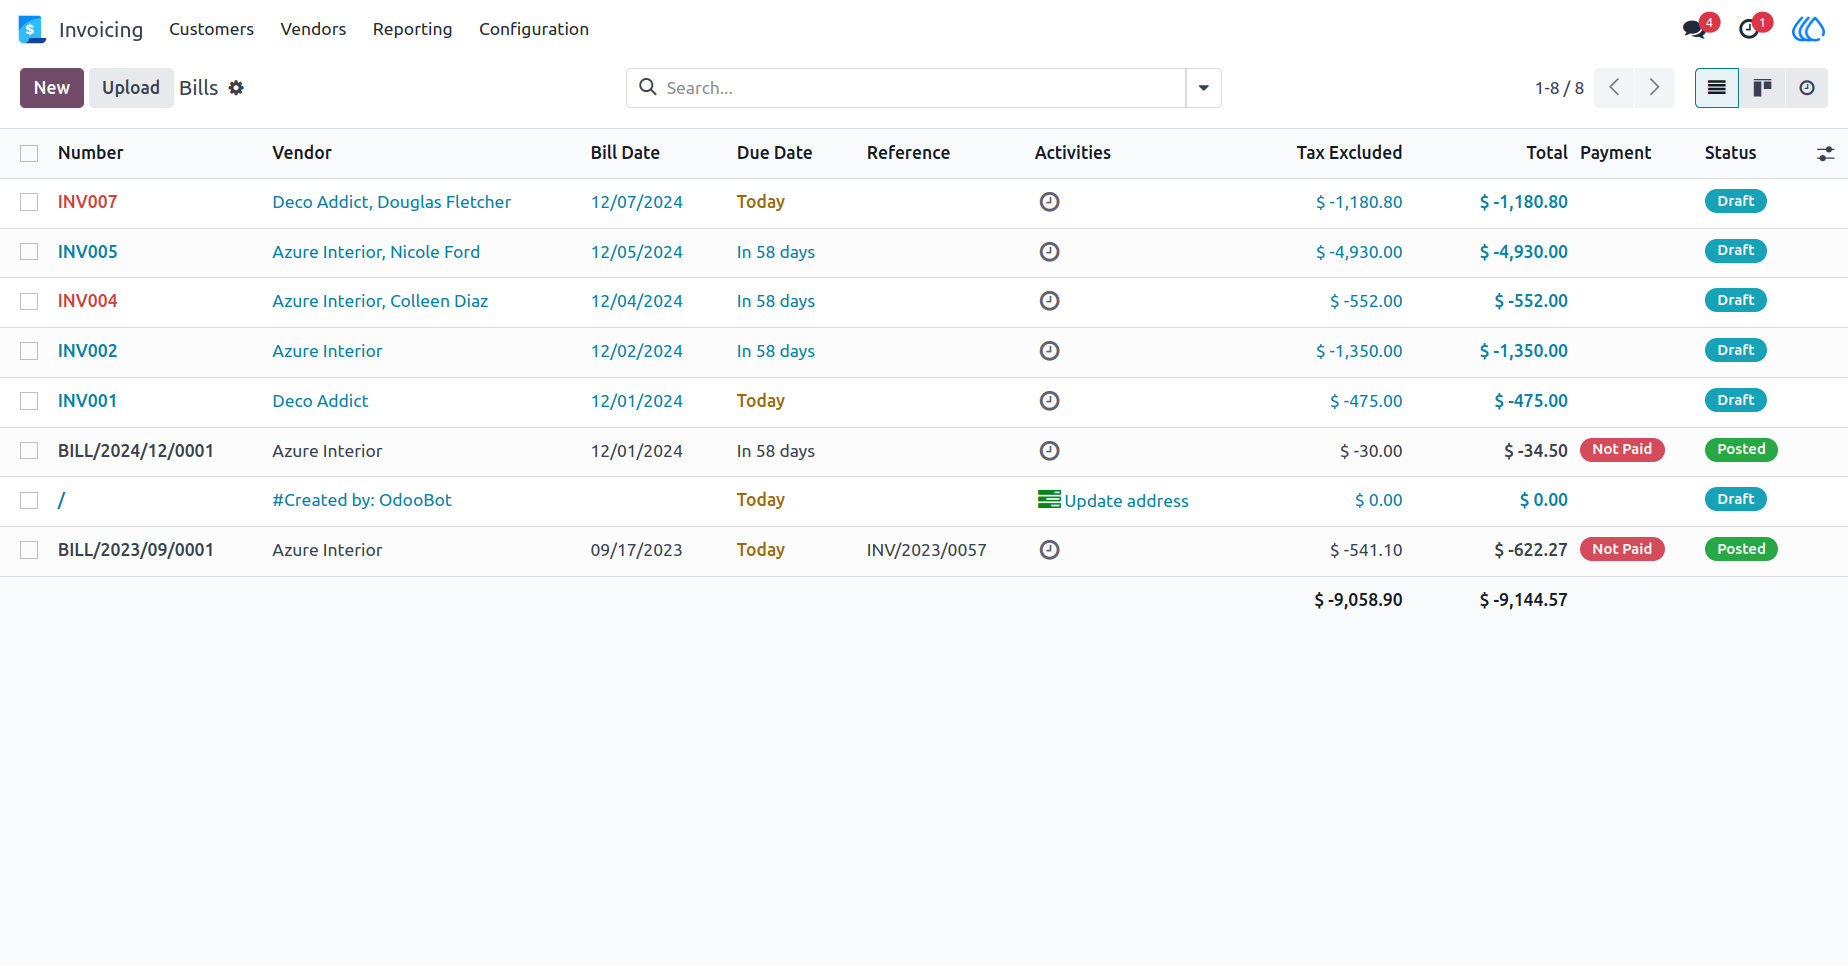The image size is (1848, 966).
Task: Open activity clock for INV002
Action: [x=1049, y=351]
